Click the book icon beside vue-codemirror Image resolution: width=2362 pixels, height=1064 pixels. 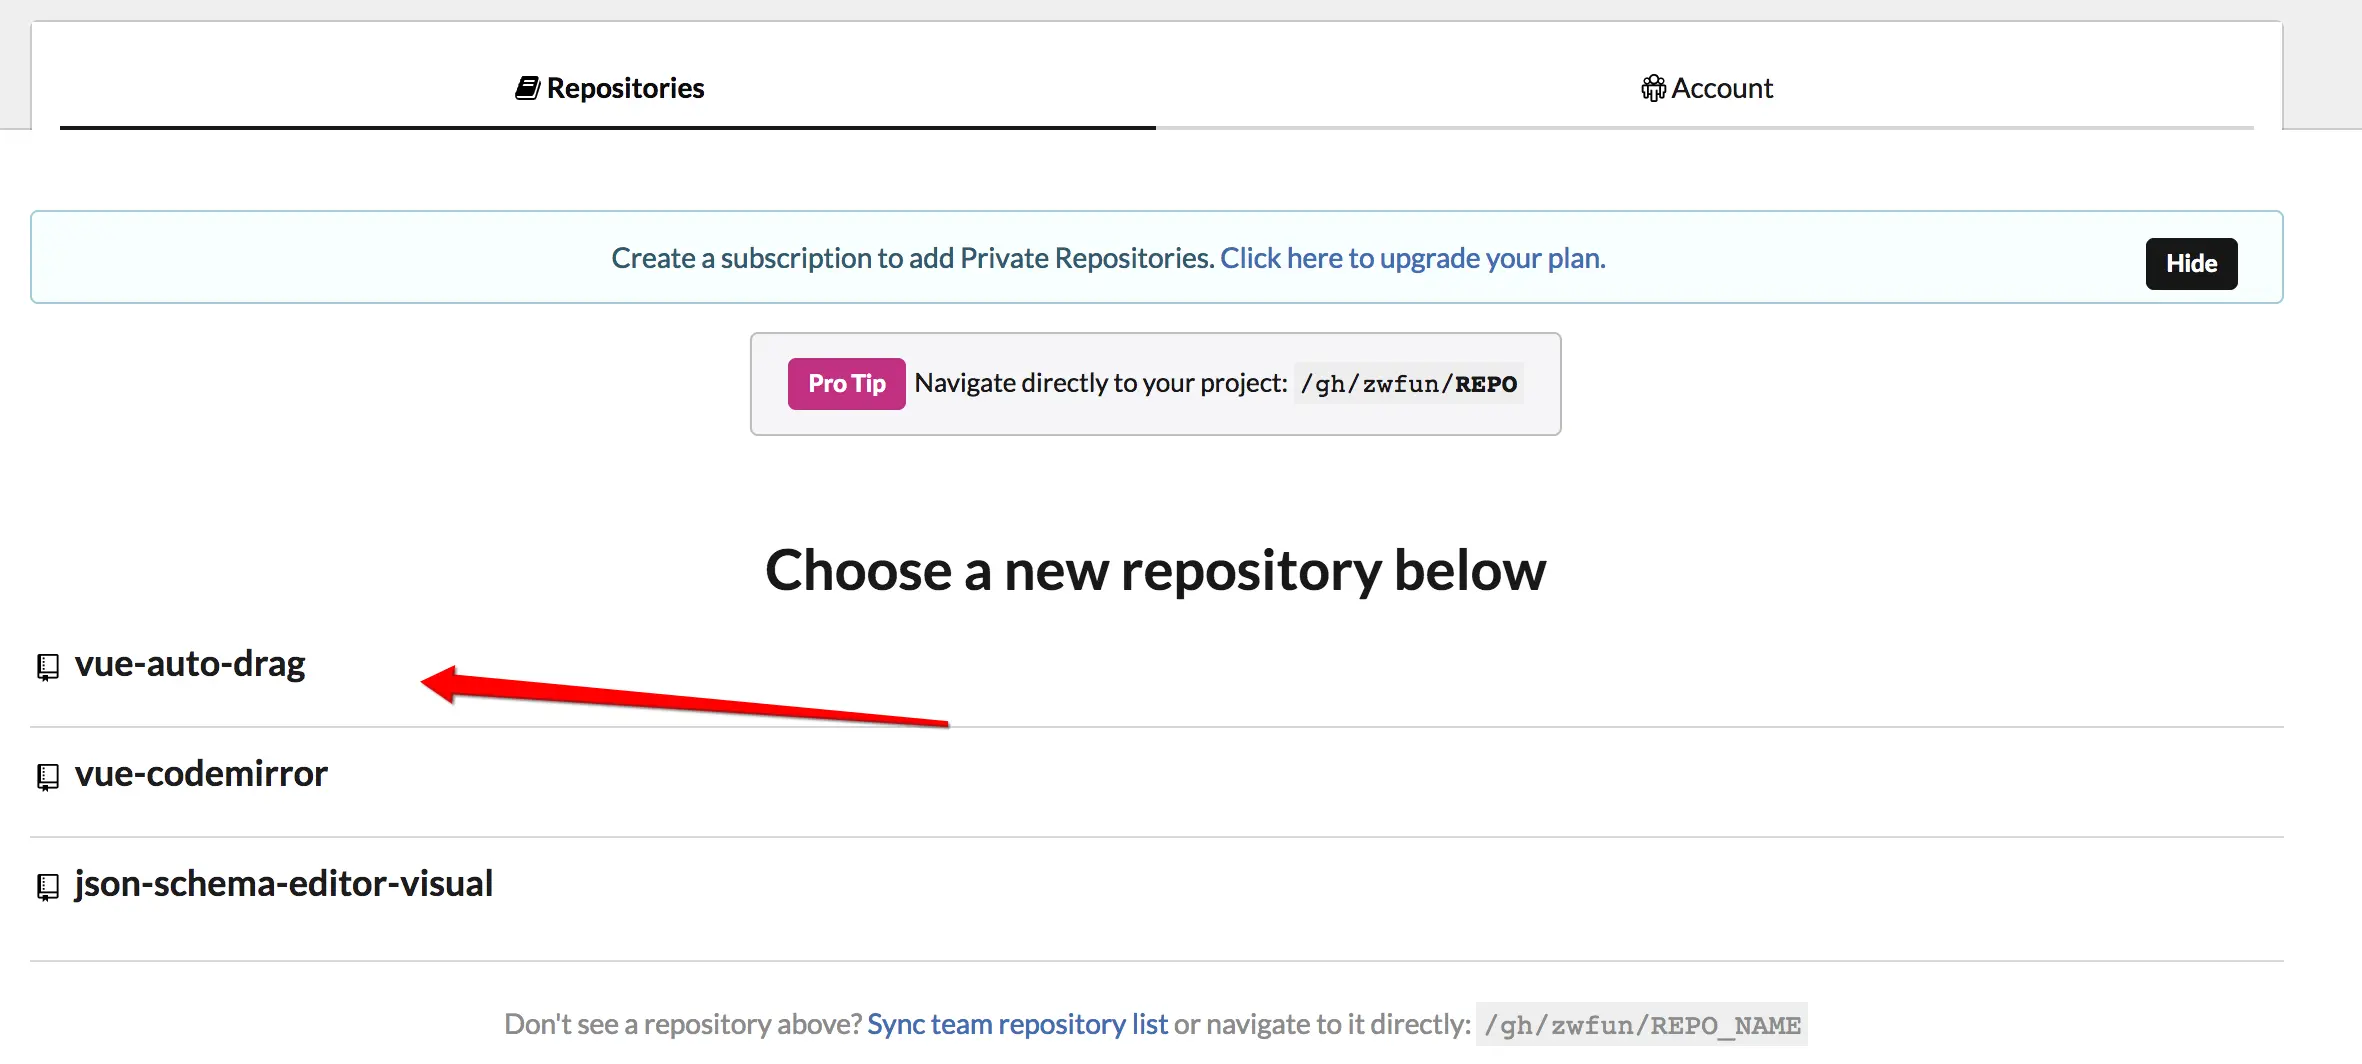(47, 777)
